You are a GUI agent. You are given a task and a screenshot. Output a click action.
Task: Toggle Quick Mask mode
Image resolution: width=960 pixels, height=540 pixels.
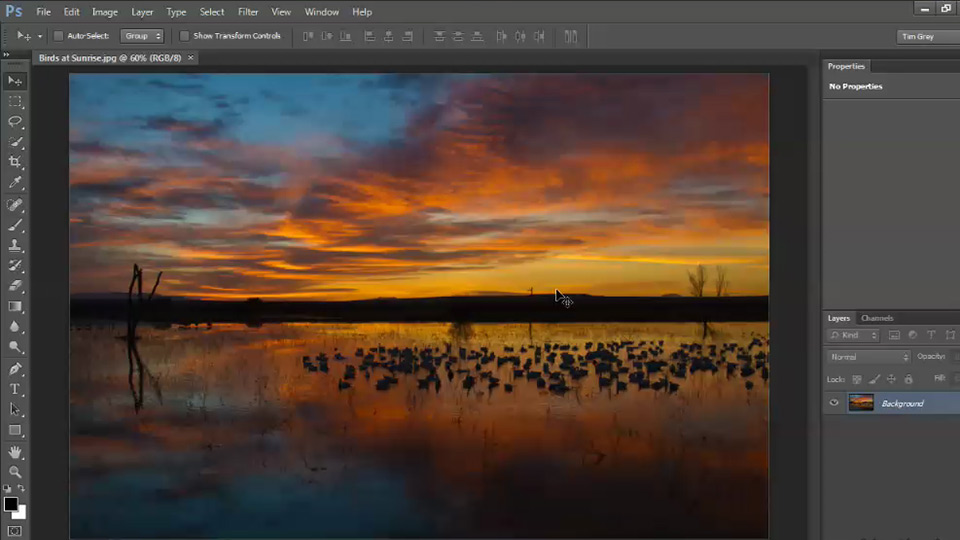(15, 531)
